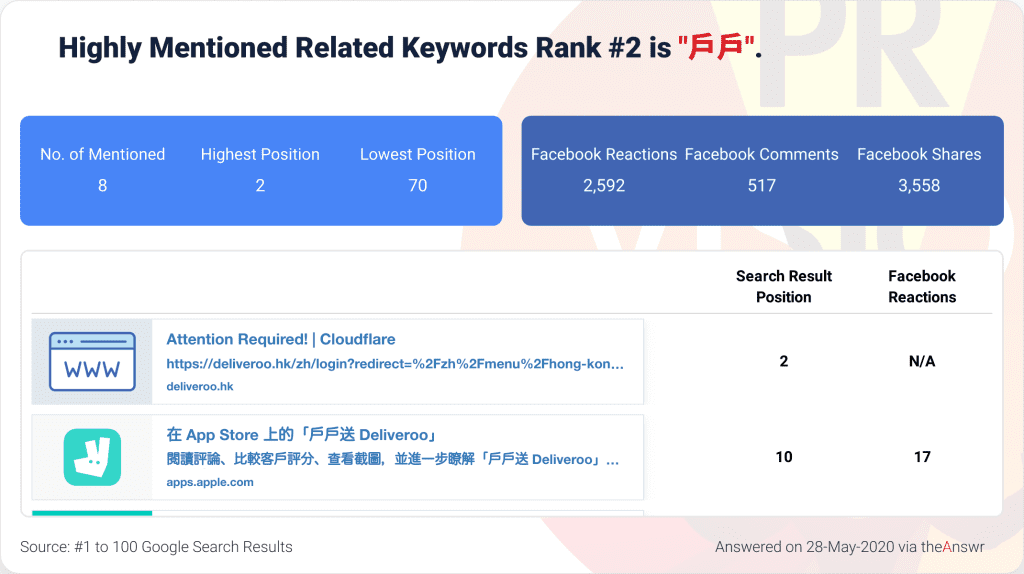Click search position 10 in App Store row

tap(784, 457)
